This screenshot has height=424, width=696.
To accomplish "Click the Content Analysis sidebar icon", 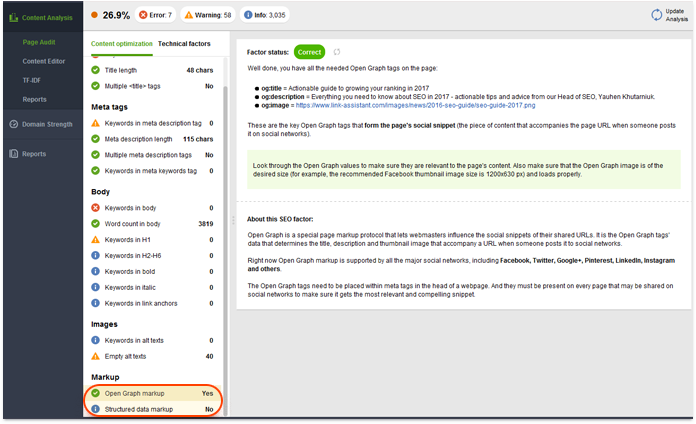I will tap(14, 17).
